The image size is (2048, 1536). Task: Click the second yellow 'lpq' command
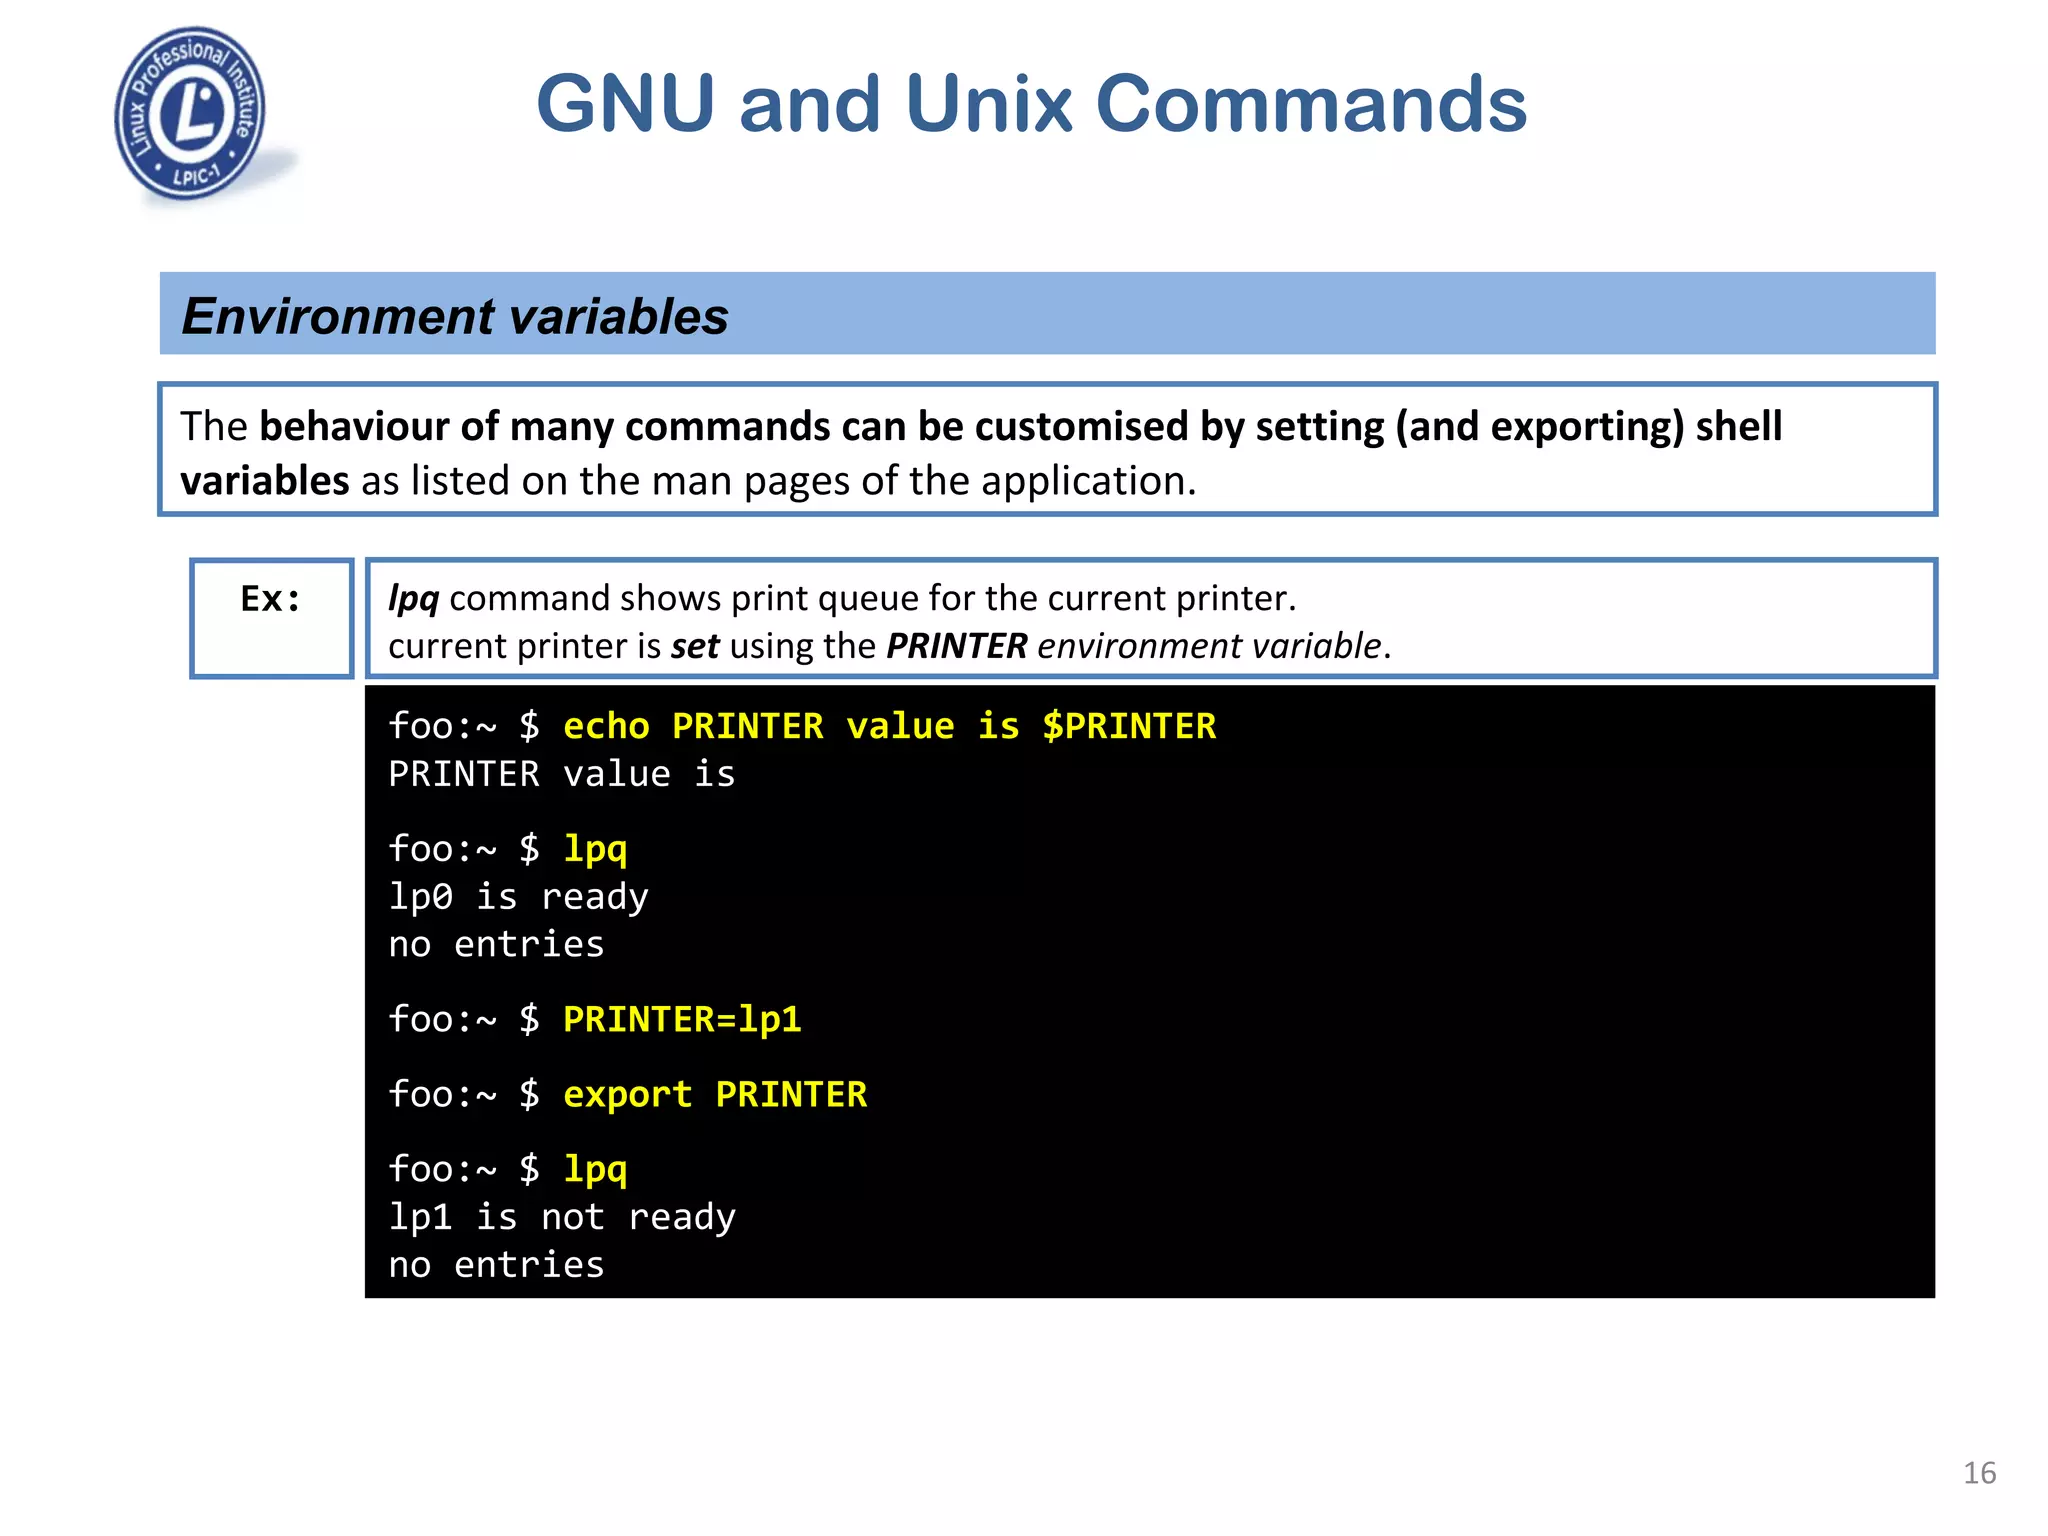595,1169
